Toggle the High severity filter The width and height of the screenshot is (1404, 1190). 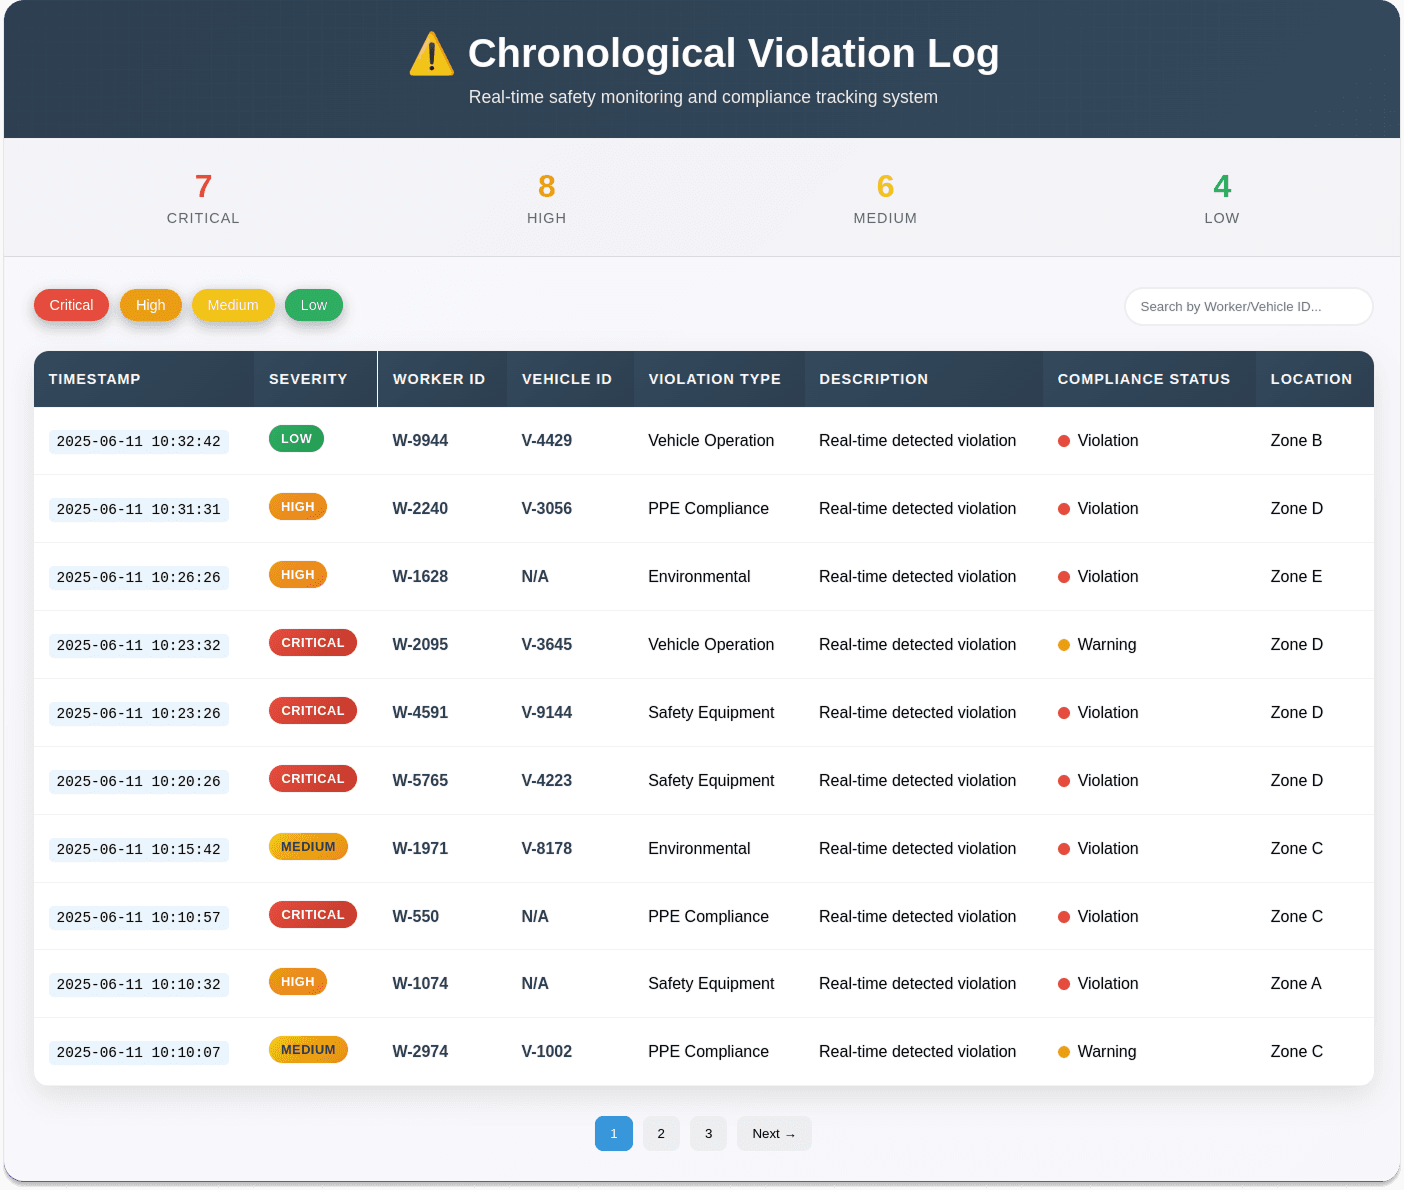(151, 305)
